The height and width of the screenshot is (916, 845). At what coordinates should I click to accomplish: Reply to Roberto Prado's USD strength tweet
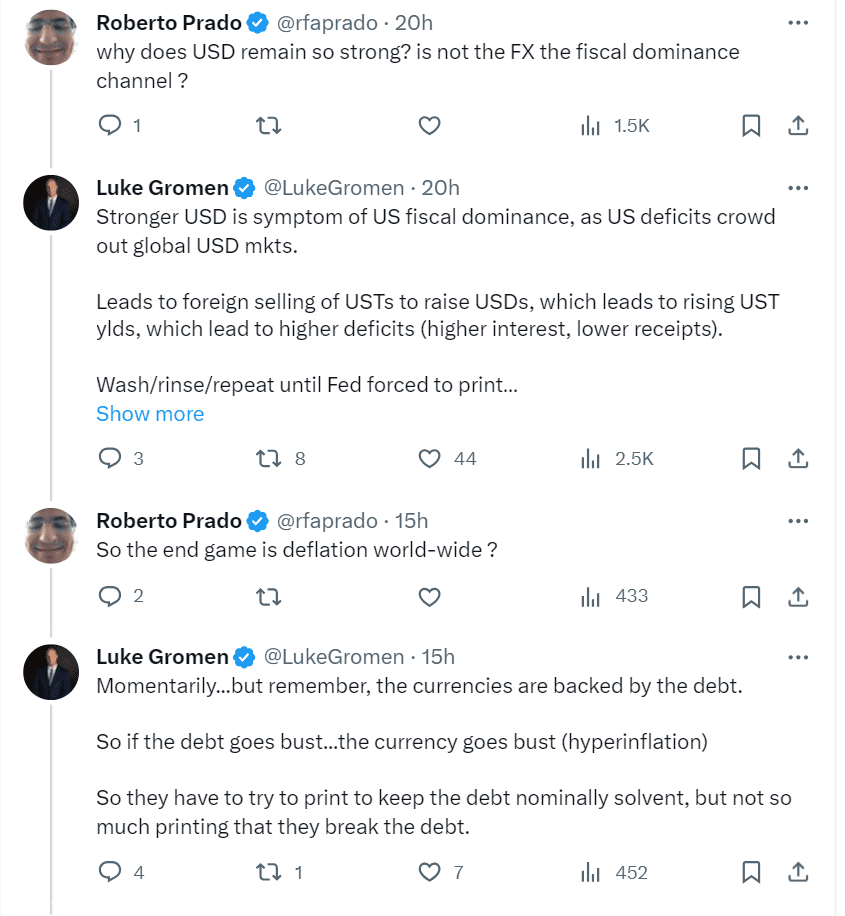(110, 126)
